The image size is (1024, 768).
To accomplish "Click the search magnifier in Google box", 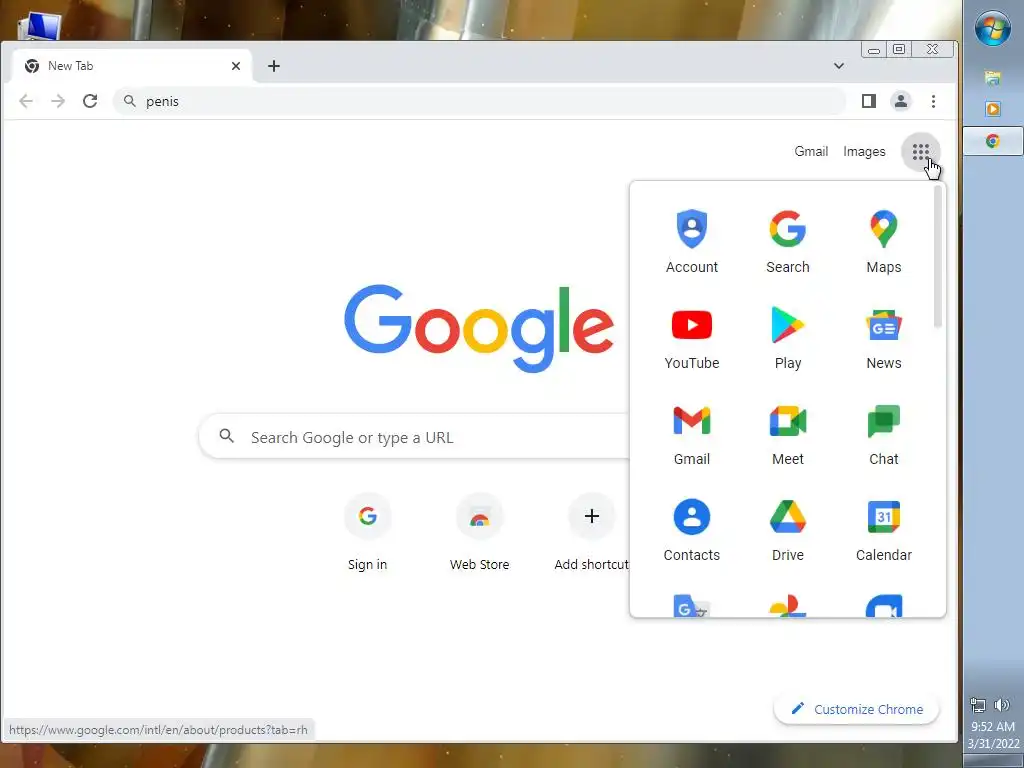I will [227, 436].
